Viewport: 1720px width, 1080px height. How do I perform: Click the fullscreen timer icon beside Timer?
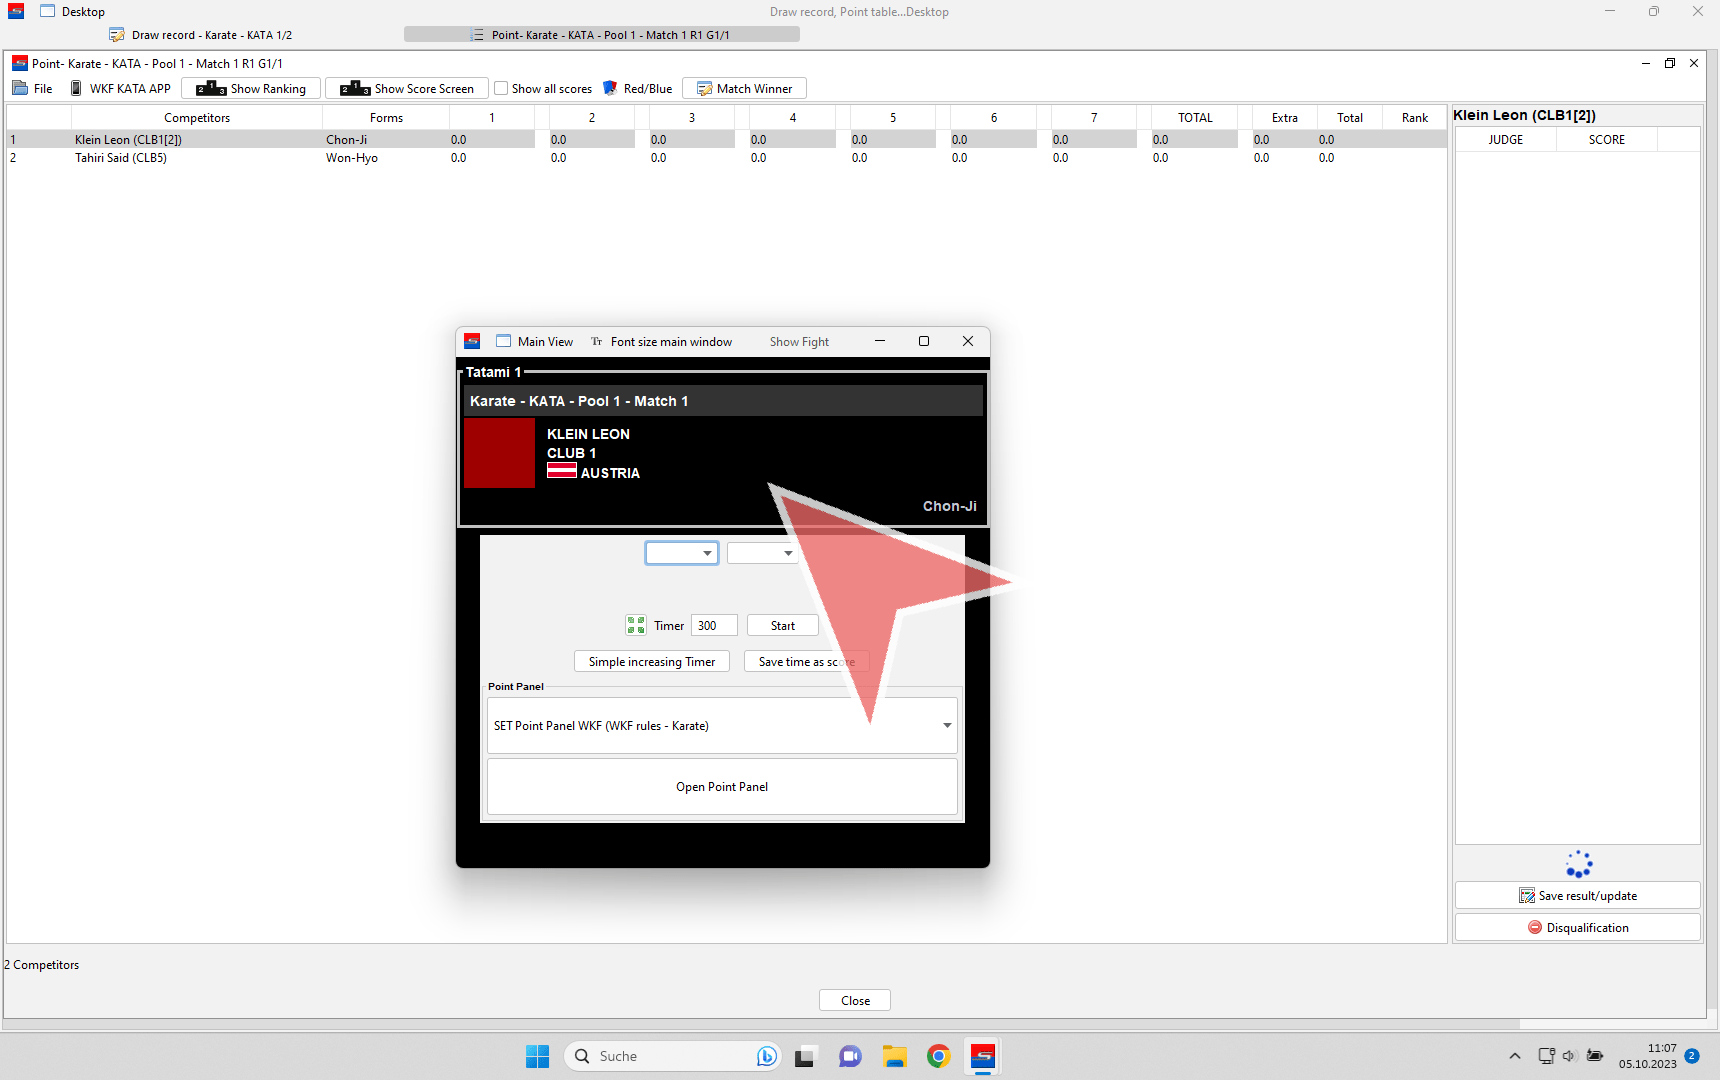pos(636,625)
